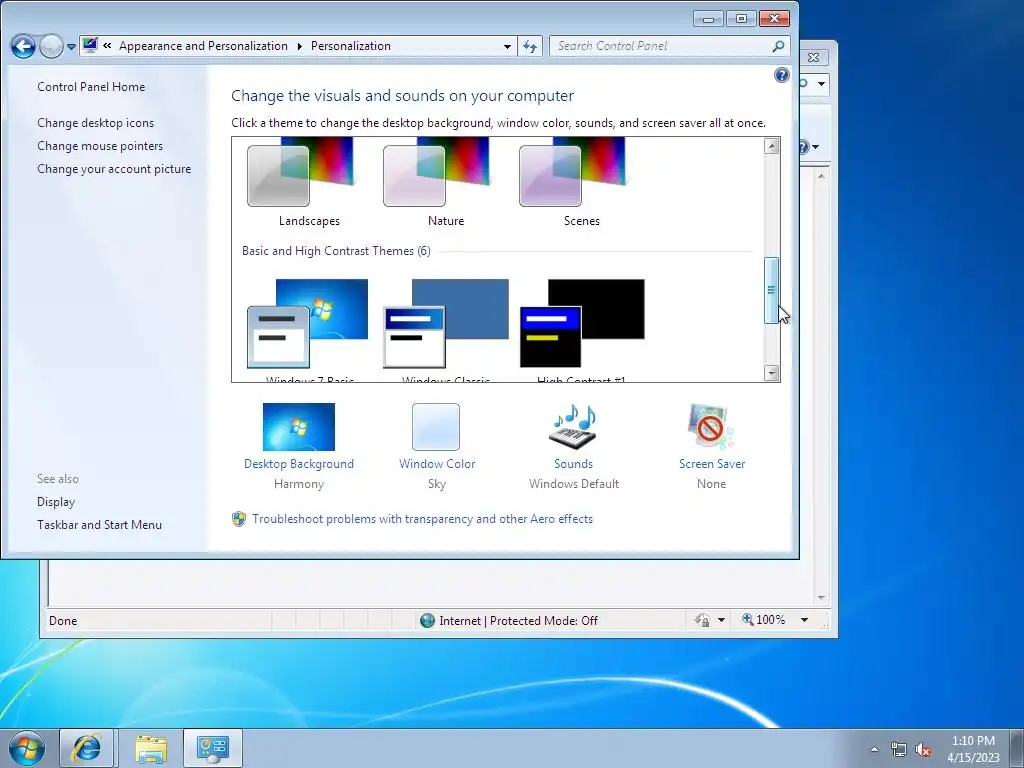Click the muted volume icon in tray
1024x768 pixels.
coord(923,749)
